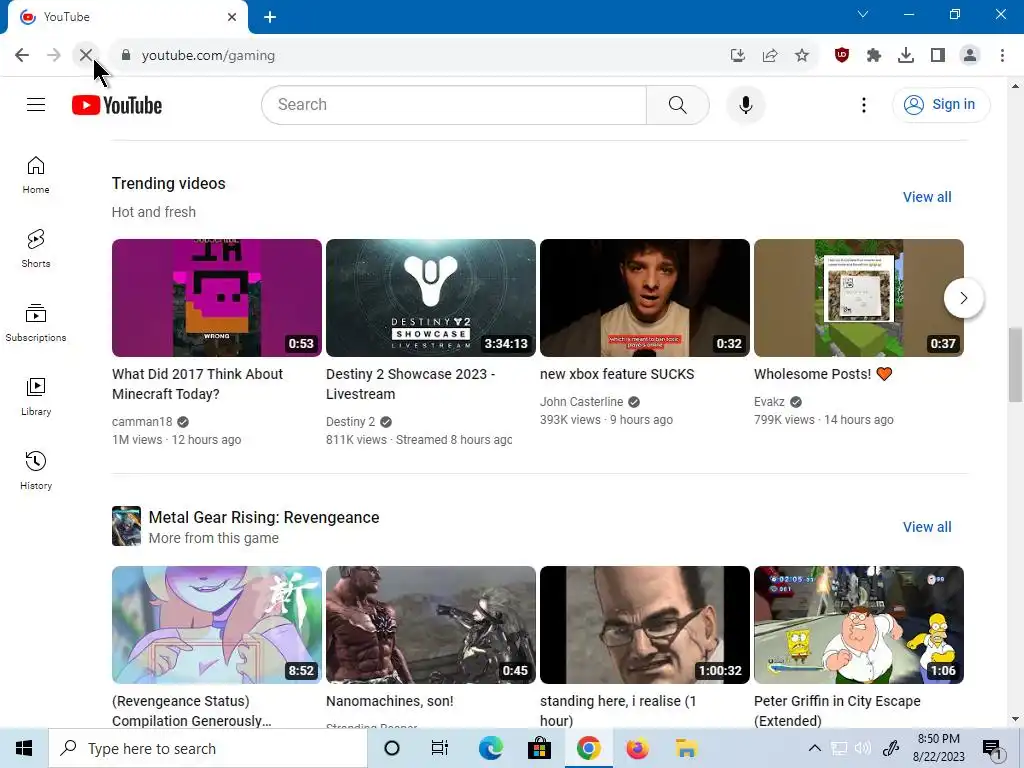The height and width of the screenshot is (768, 1024).
Task: Show next Trending videos with arrow
Action: (x=963, y=298)
